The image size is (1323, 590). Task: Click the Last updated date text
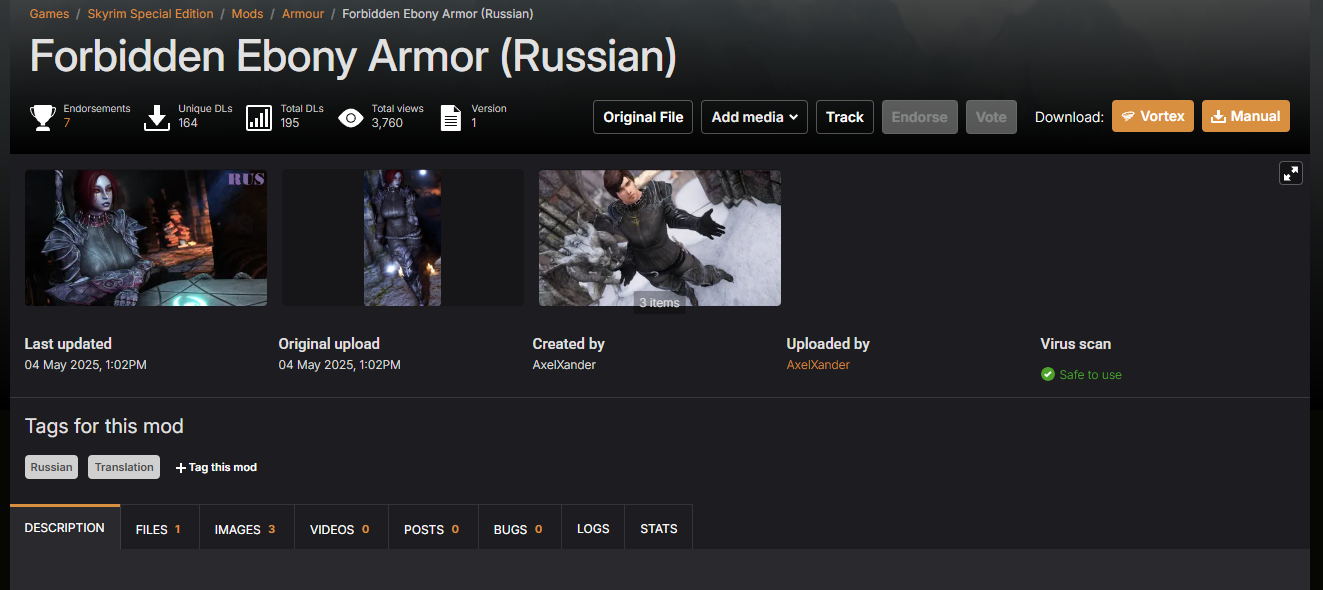click(x=86, y=365)
